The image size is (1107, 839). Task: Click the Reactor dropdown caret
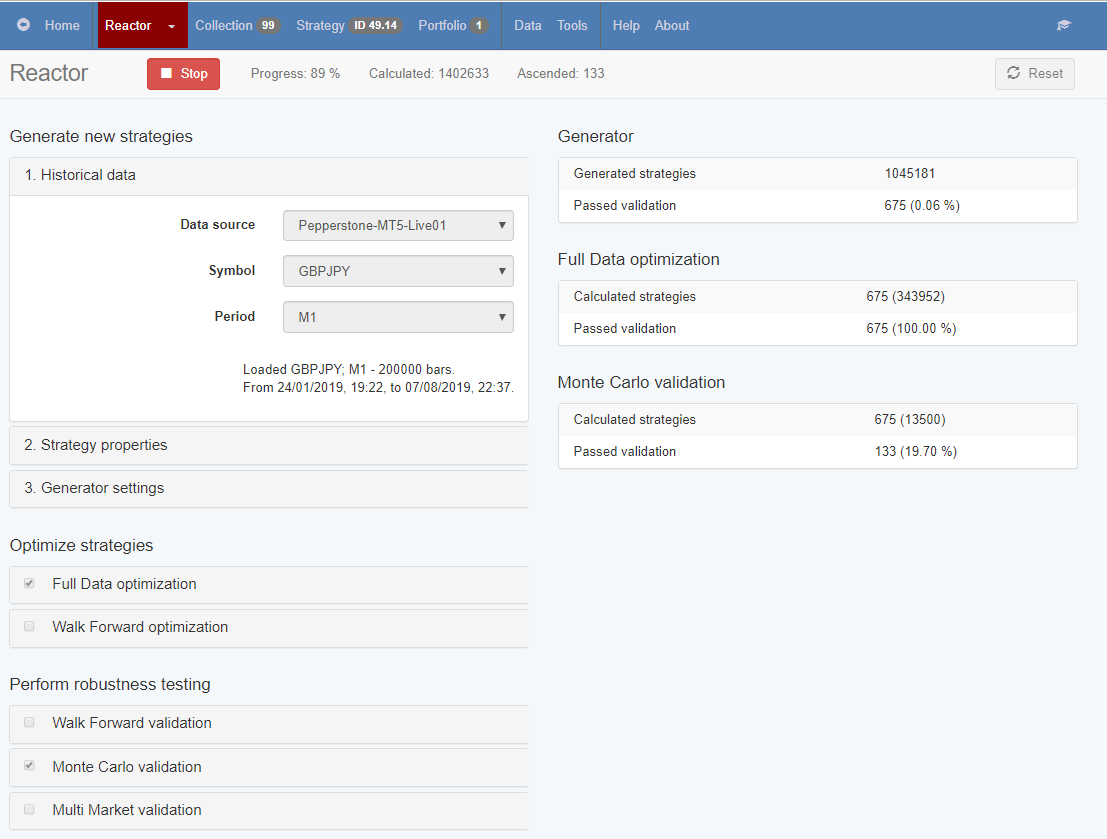click(x=171, y=26)
